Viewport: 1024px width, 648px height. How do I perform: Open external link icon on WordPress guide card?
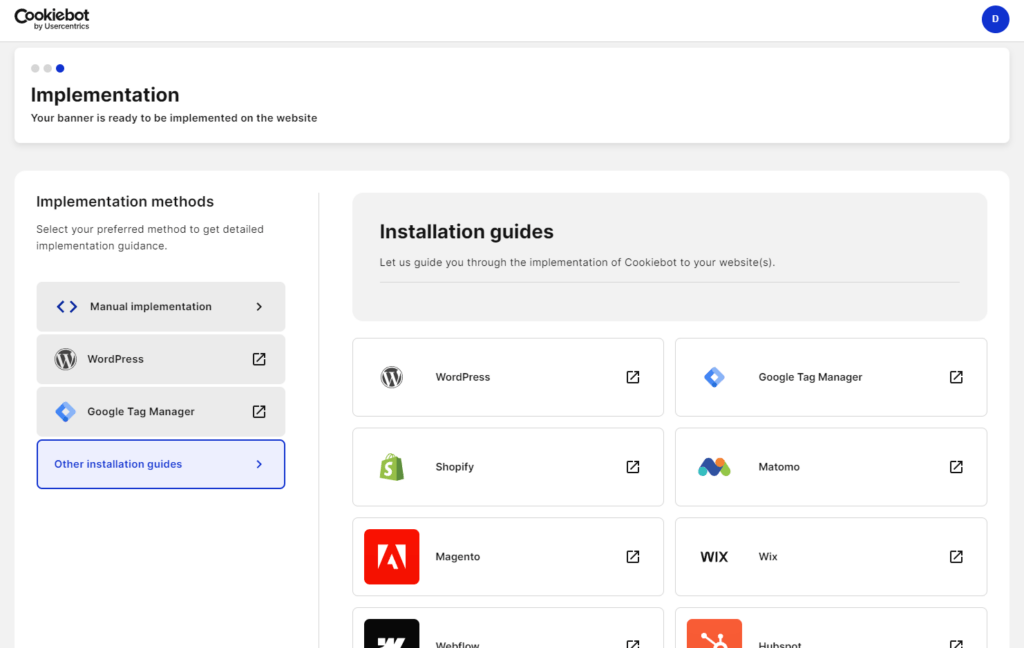[x=633, y=377]
